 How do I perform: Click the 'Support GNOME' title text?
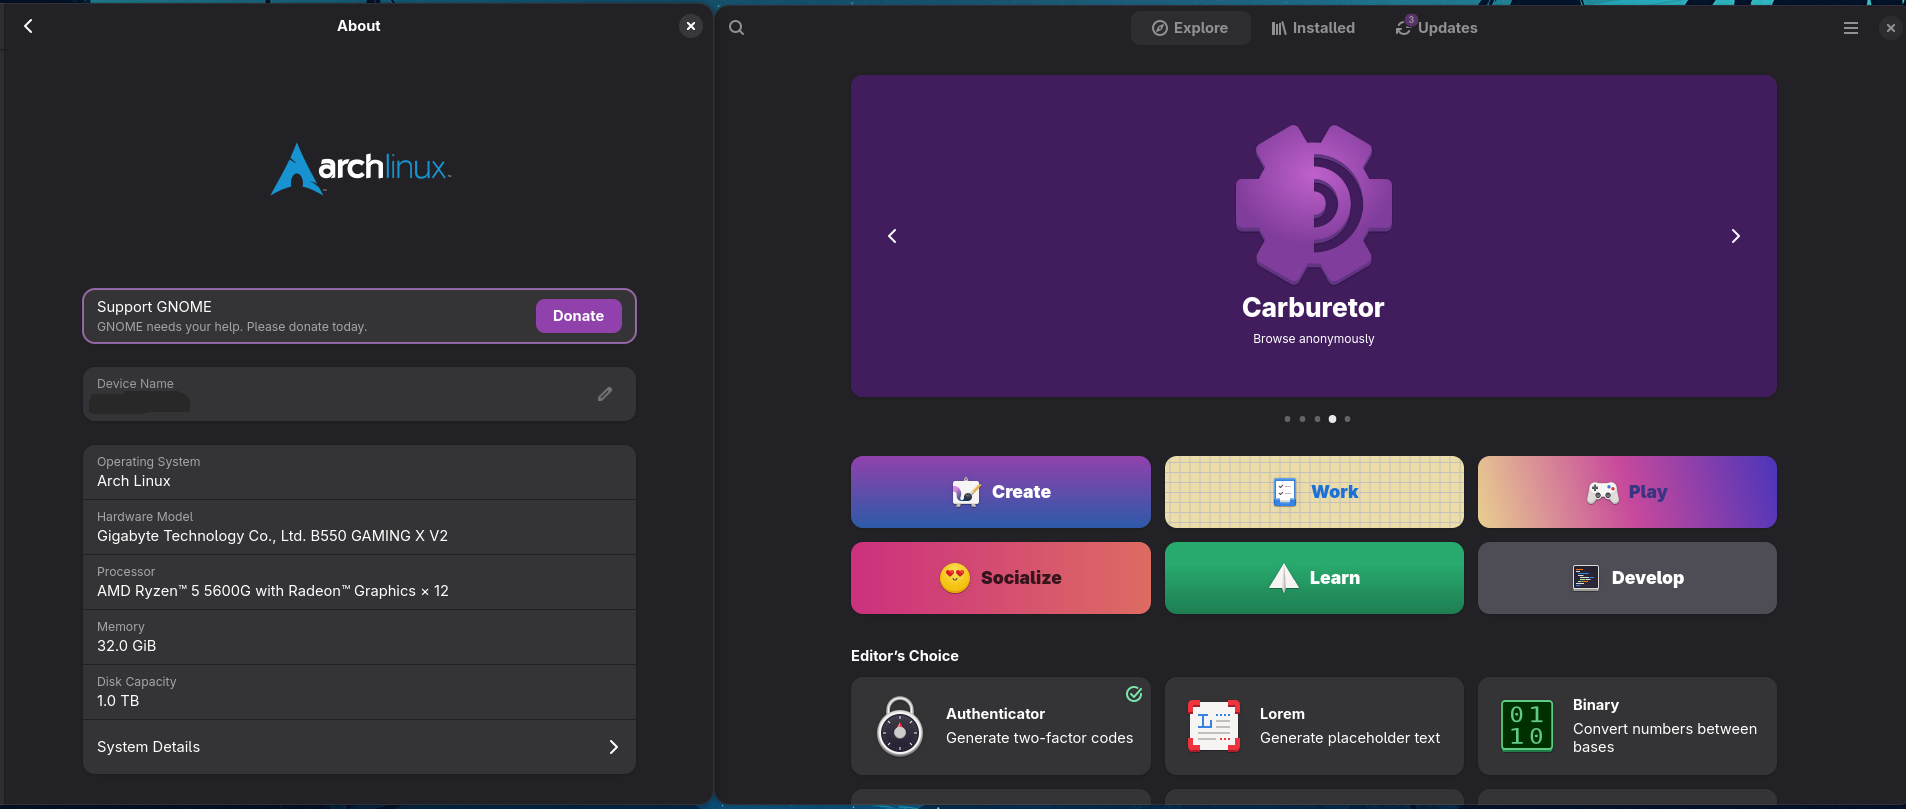[154, 307]
